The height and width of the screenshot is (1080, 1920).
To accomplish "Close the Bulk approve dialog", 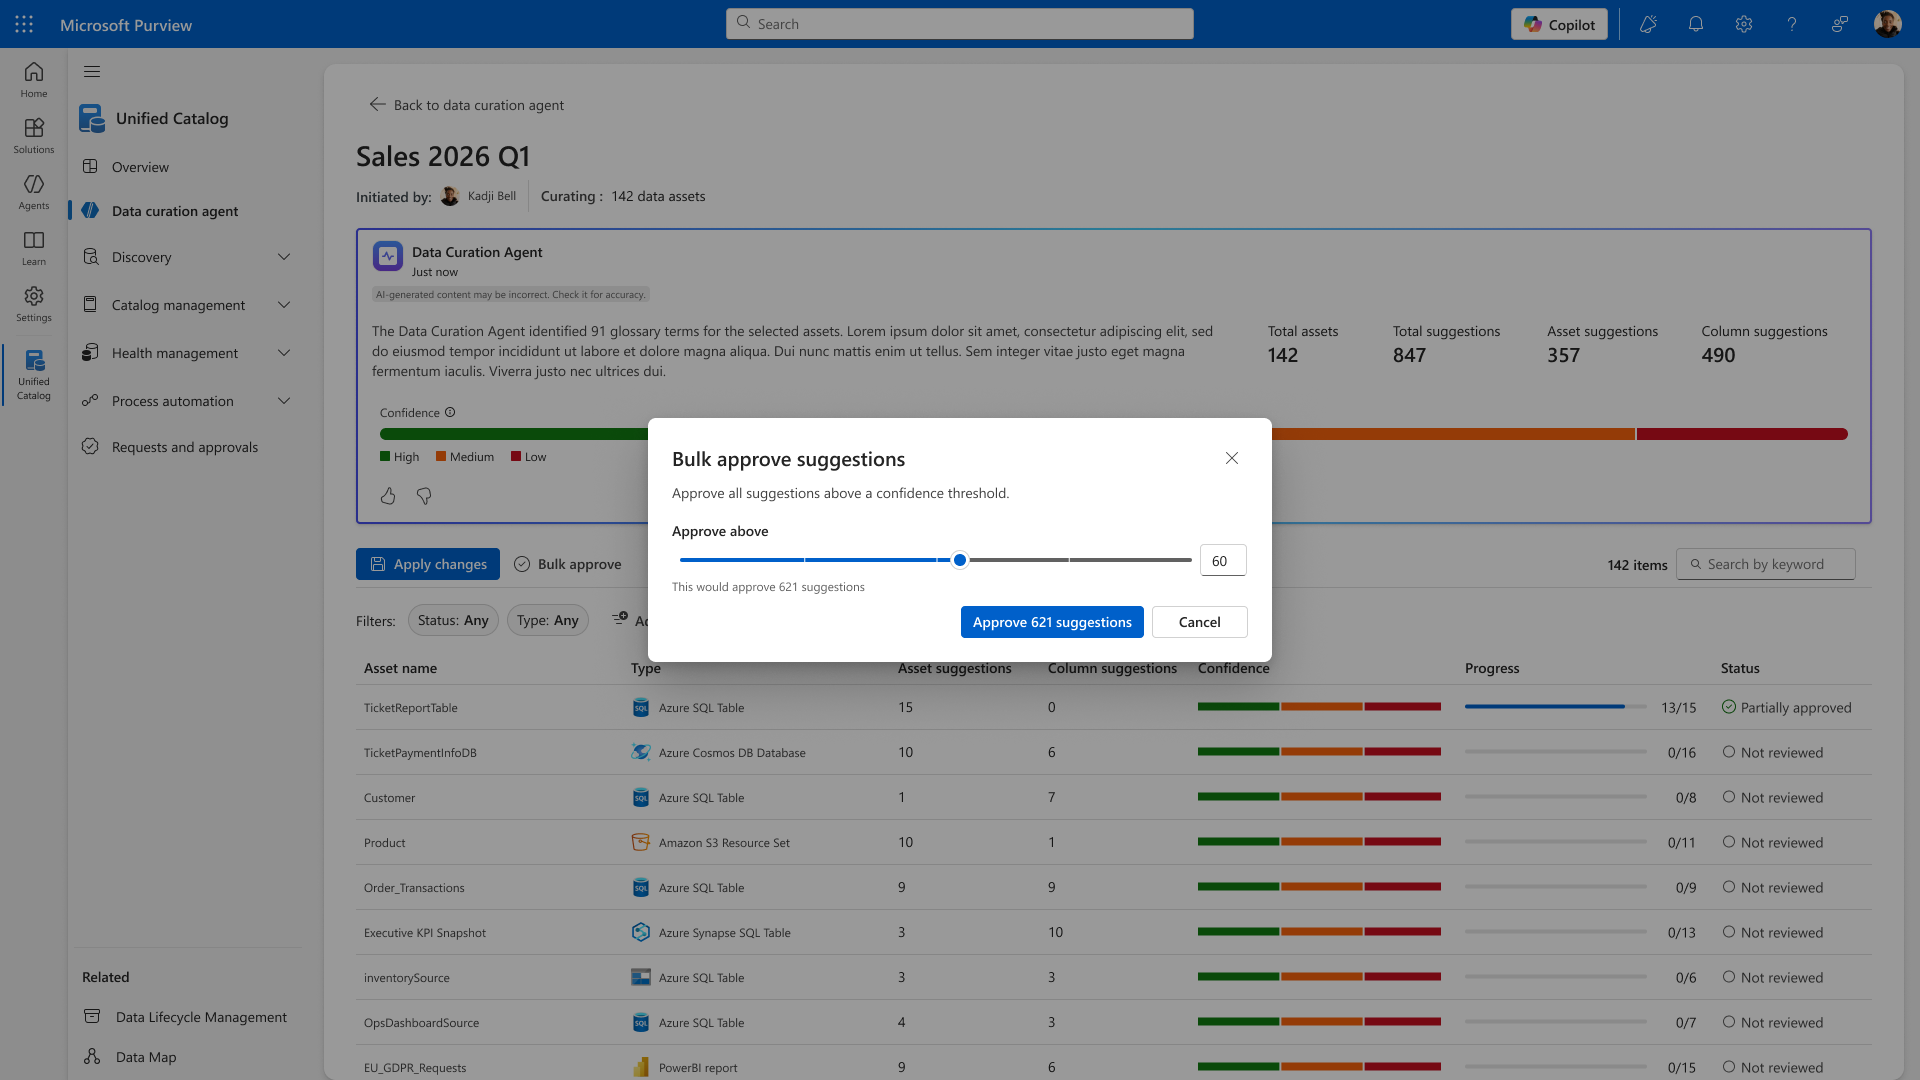I will (x=1232, y=458).
